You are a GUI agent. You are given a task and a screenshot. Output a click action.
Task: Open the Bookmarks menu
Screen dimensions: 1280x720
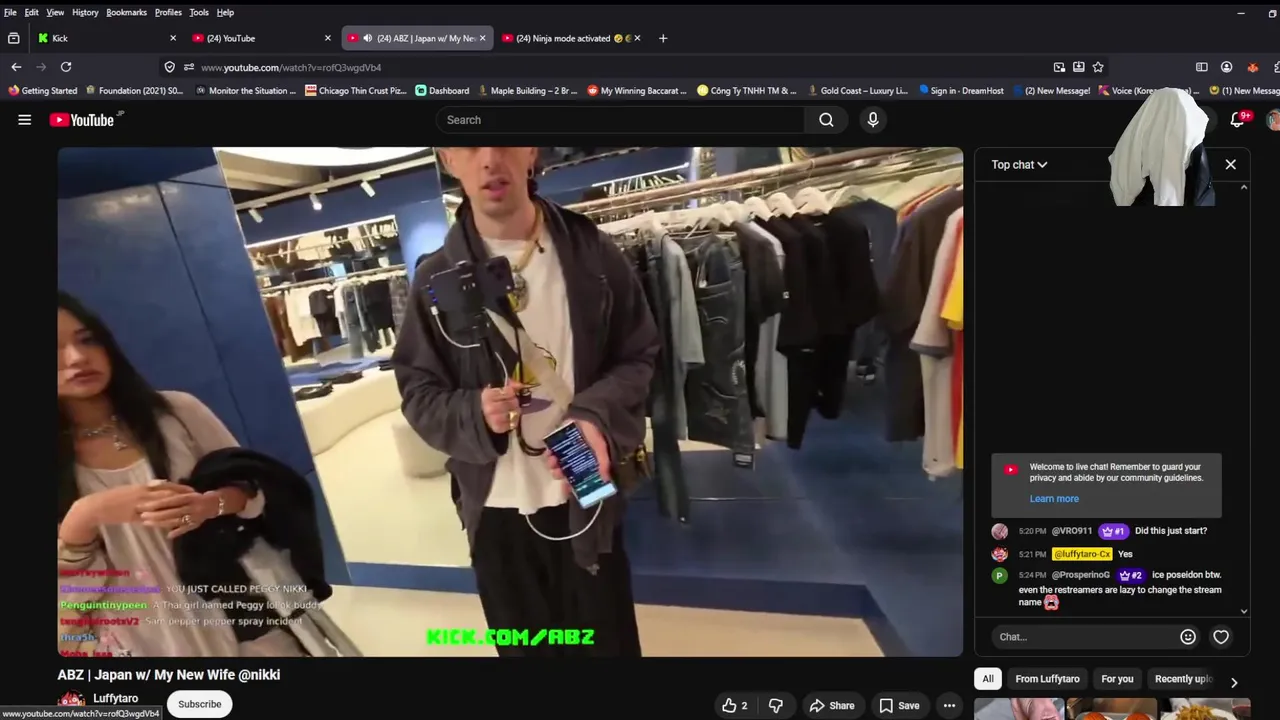[x=126, y=12]
